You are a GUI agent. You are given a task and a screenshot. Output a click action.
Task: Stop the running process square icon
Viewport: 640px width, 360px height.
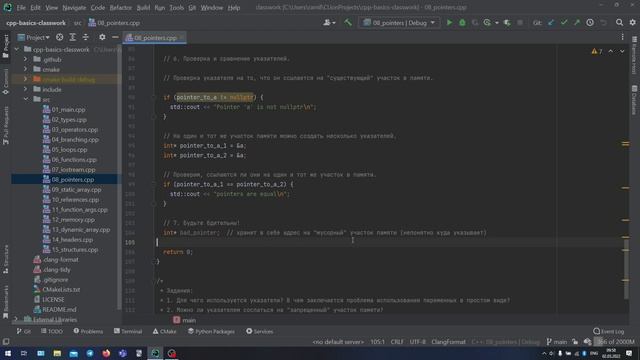pyautogui.click(x=520, y=23)
